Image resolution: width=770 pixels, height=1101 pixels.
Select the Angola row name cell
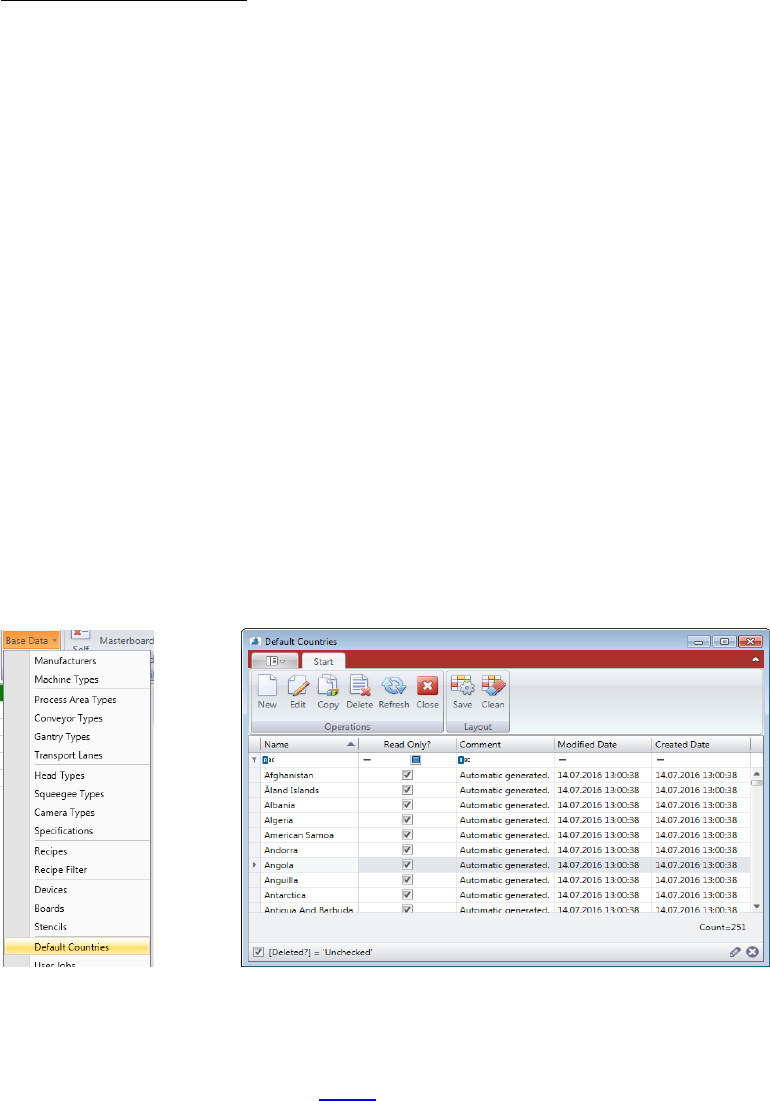click(x=310, y=865)
